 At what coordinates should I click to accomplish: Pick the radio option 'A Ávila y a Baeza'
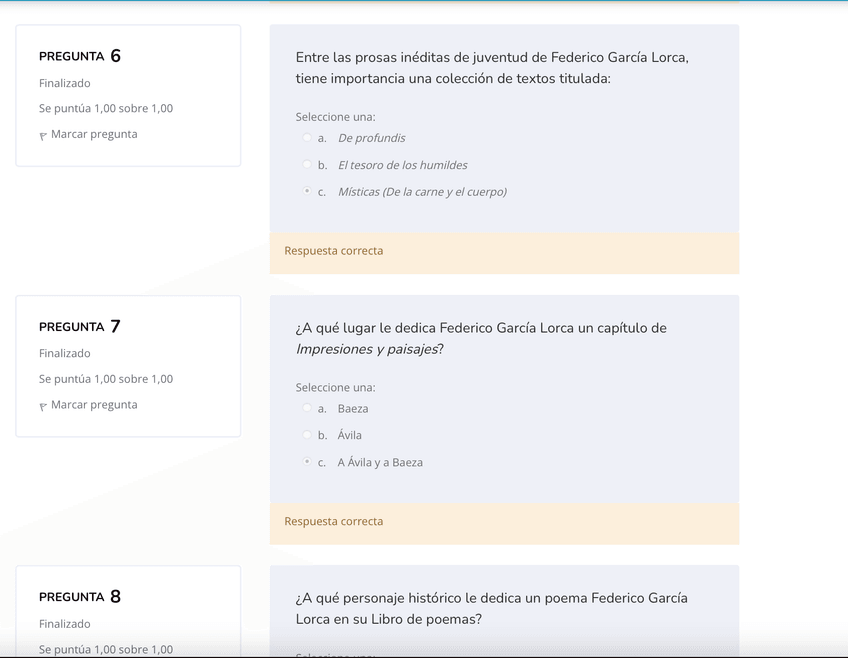(307, 462)
